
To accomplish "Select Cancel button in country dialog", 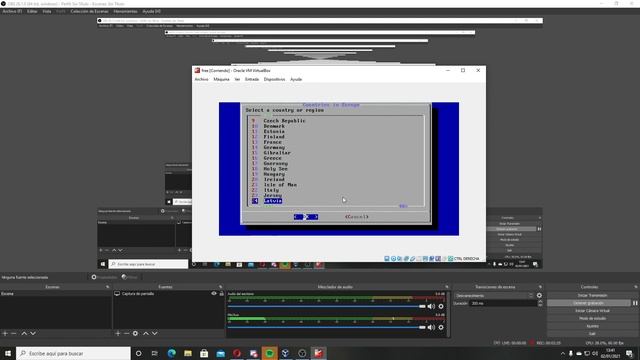I will tap(356, 217).
